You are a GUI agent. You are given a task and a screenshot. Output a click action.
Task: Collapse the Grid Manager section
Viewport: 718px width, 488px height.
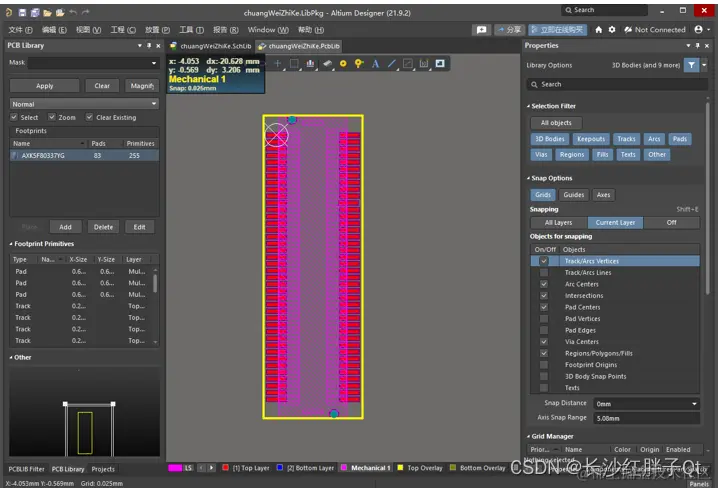pos(528,437)
